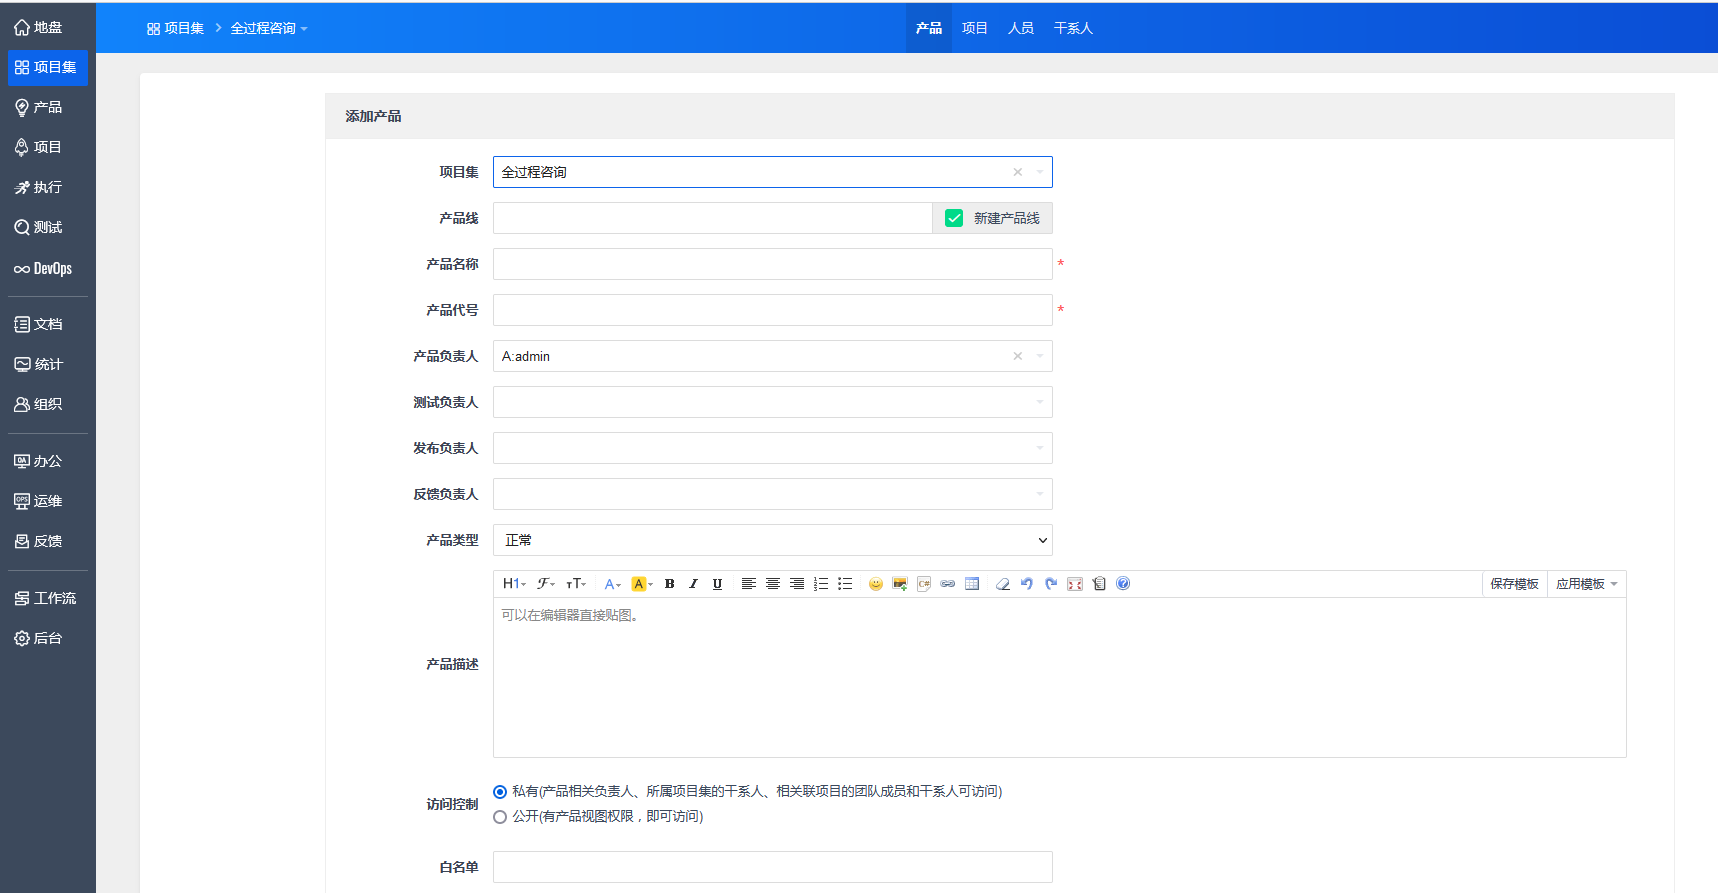Select the 私有 access control radio
The height and width of the screenshot is (893, 1718).
click(500, 792)
